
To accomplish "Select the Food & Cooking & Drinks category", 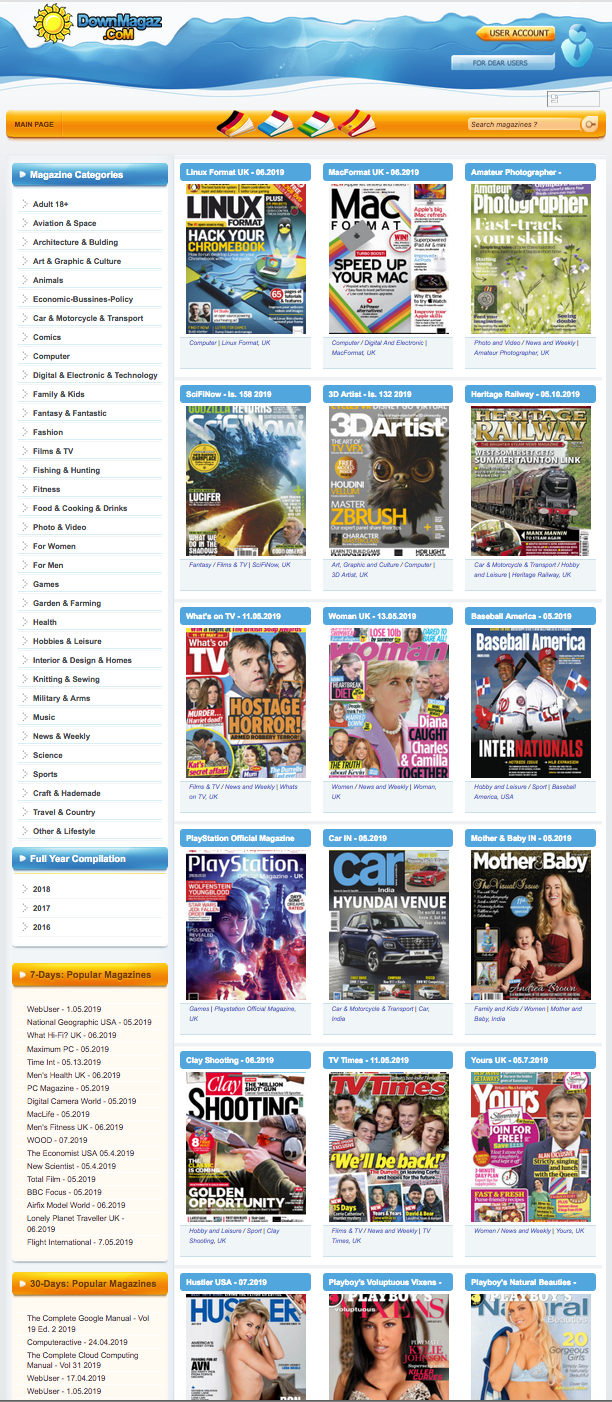I will tap(80, 509).
